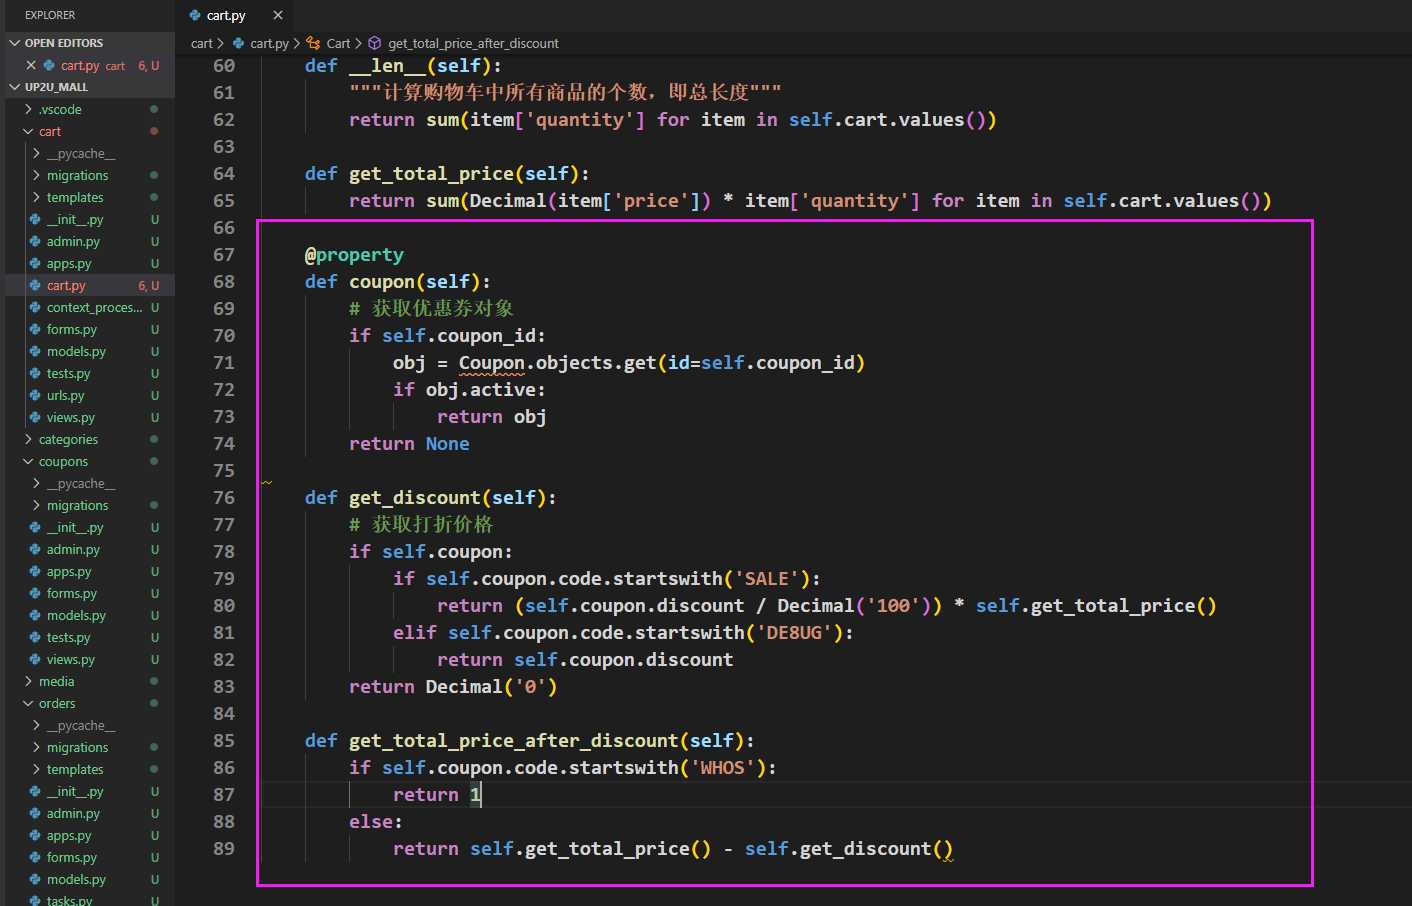1412x906 pixels.
Task: Click Python icon of orders/models.py
Action: click(36, 879)
